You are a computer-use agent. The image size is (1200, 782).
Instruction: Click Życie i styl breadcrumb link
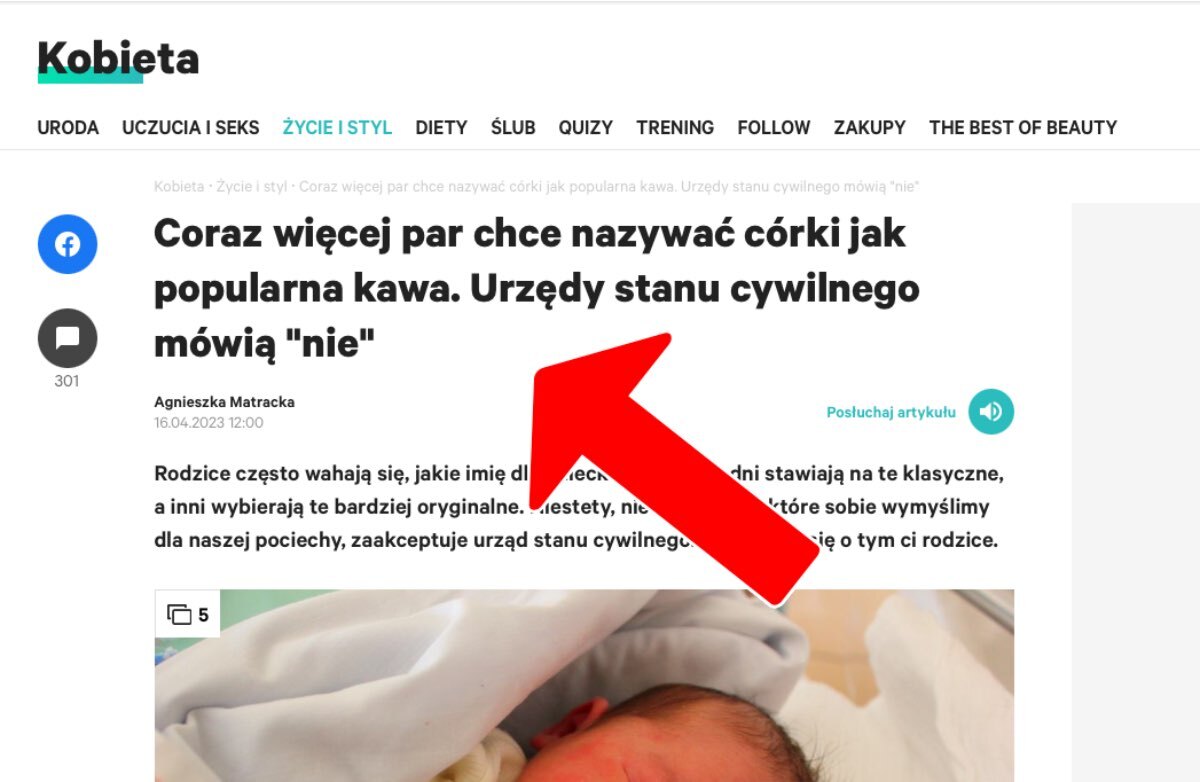coord(252,187)
